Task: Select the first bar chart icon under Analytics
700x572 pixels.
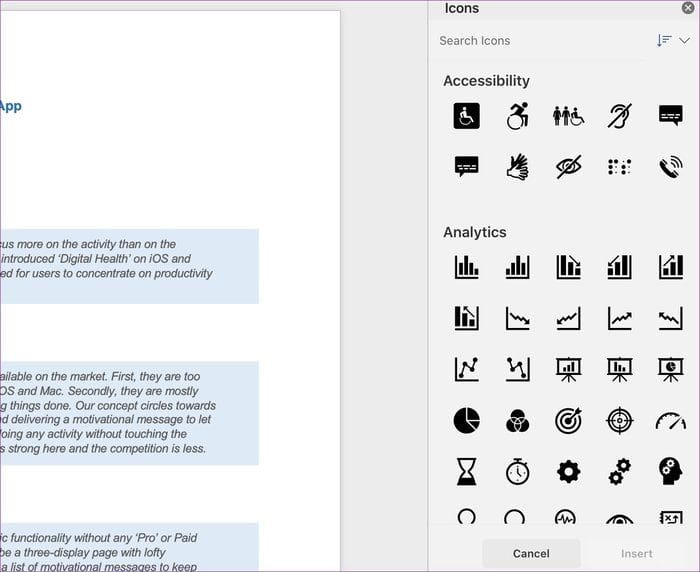Action: tap(467, 267)
